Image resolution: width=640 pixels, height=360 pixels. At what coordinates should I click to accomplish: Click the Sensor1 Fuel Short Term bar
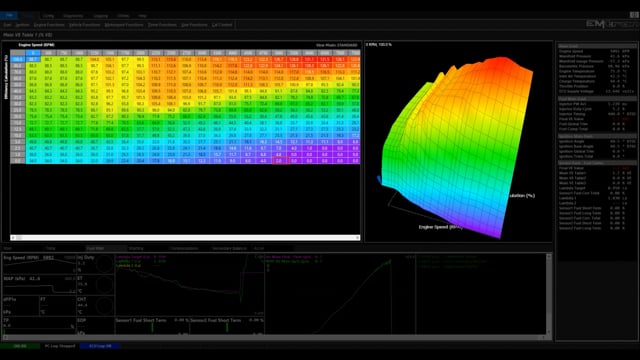pos(152,326)
